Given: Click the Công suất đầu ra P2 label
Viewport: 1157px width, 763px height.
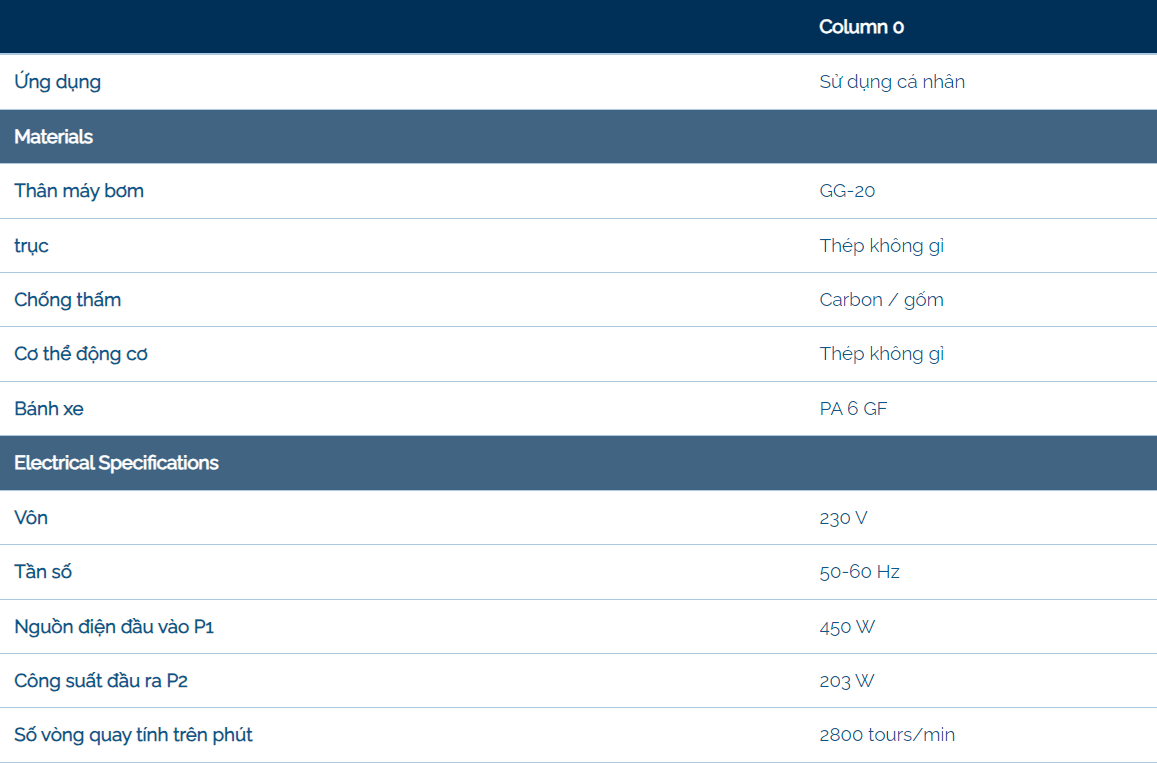Looking at the screenshot, I should (101, 681).
